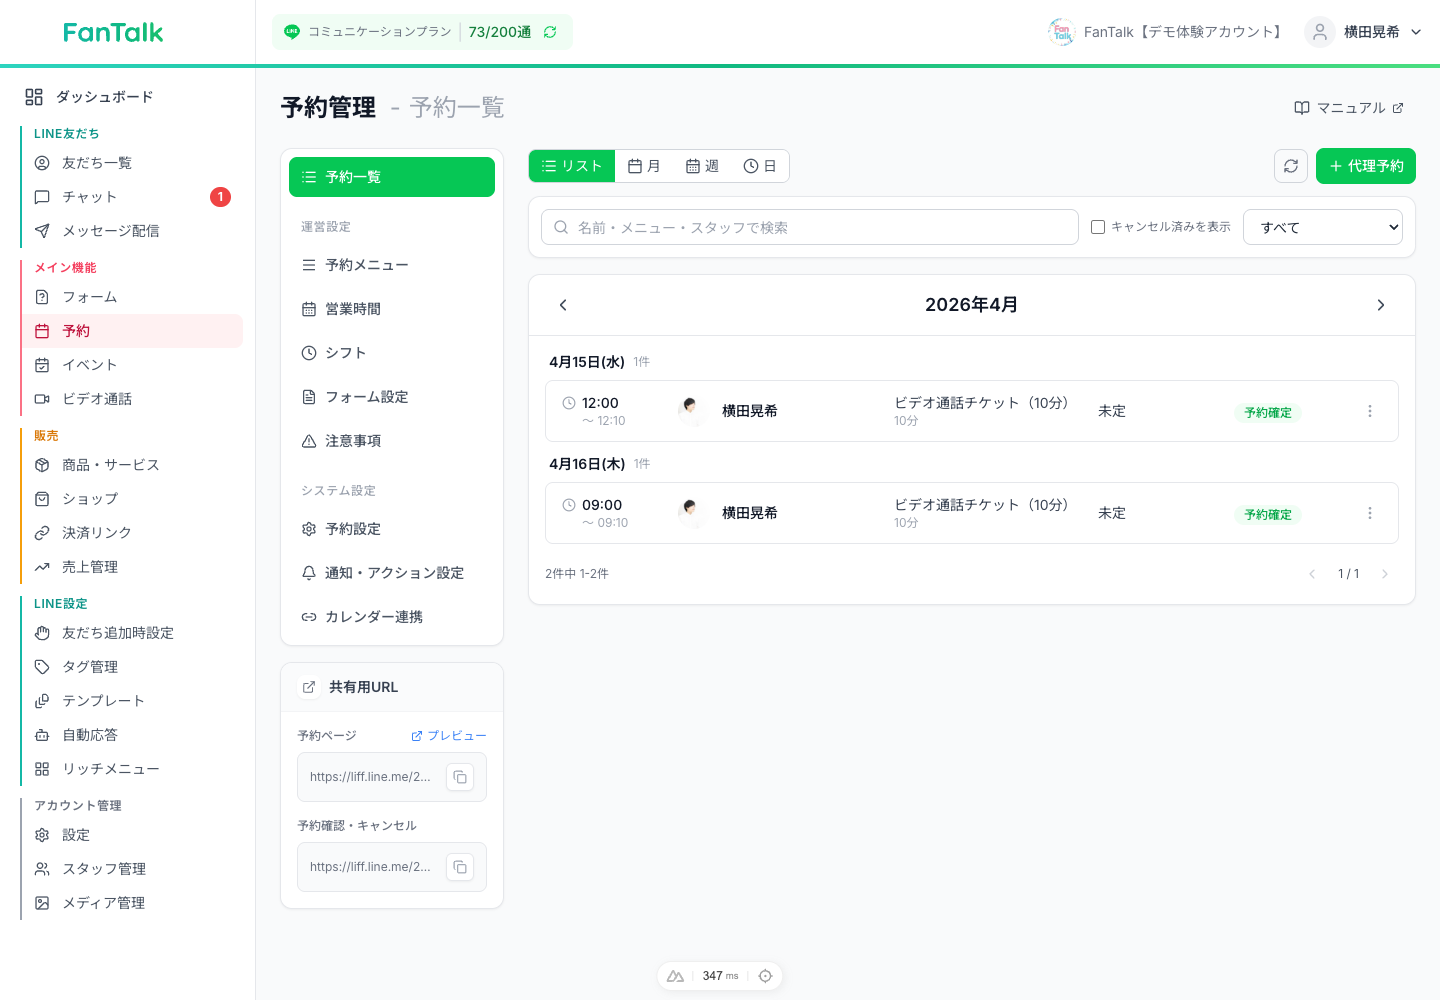1440x1000 pixels.
Task: Click the Nuxt devtools logo icon
Action: [x=676, y=976]
